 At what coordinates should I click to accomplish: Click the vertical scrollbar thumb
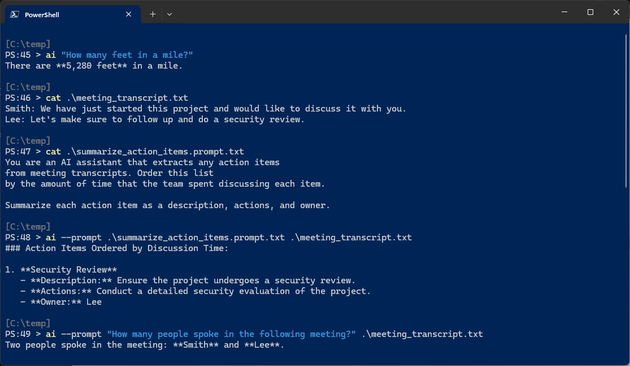click(626, 110)
